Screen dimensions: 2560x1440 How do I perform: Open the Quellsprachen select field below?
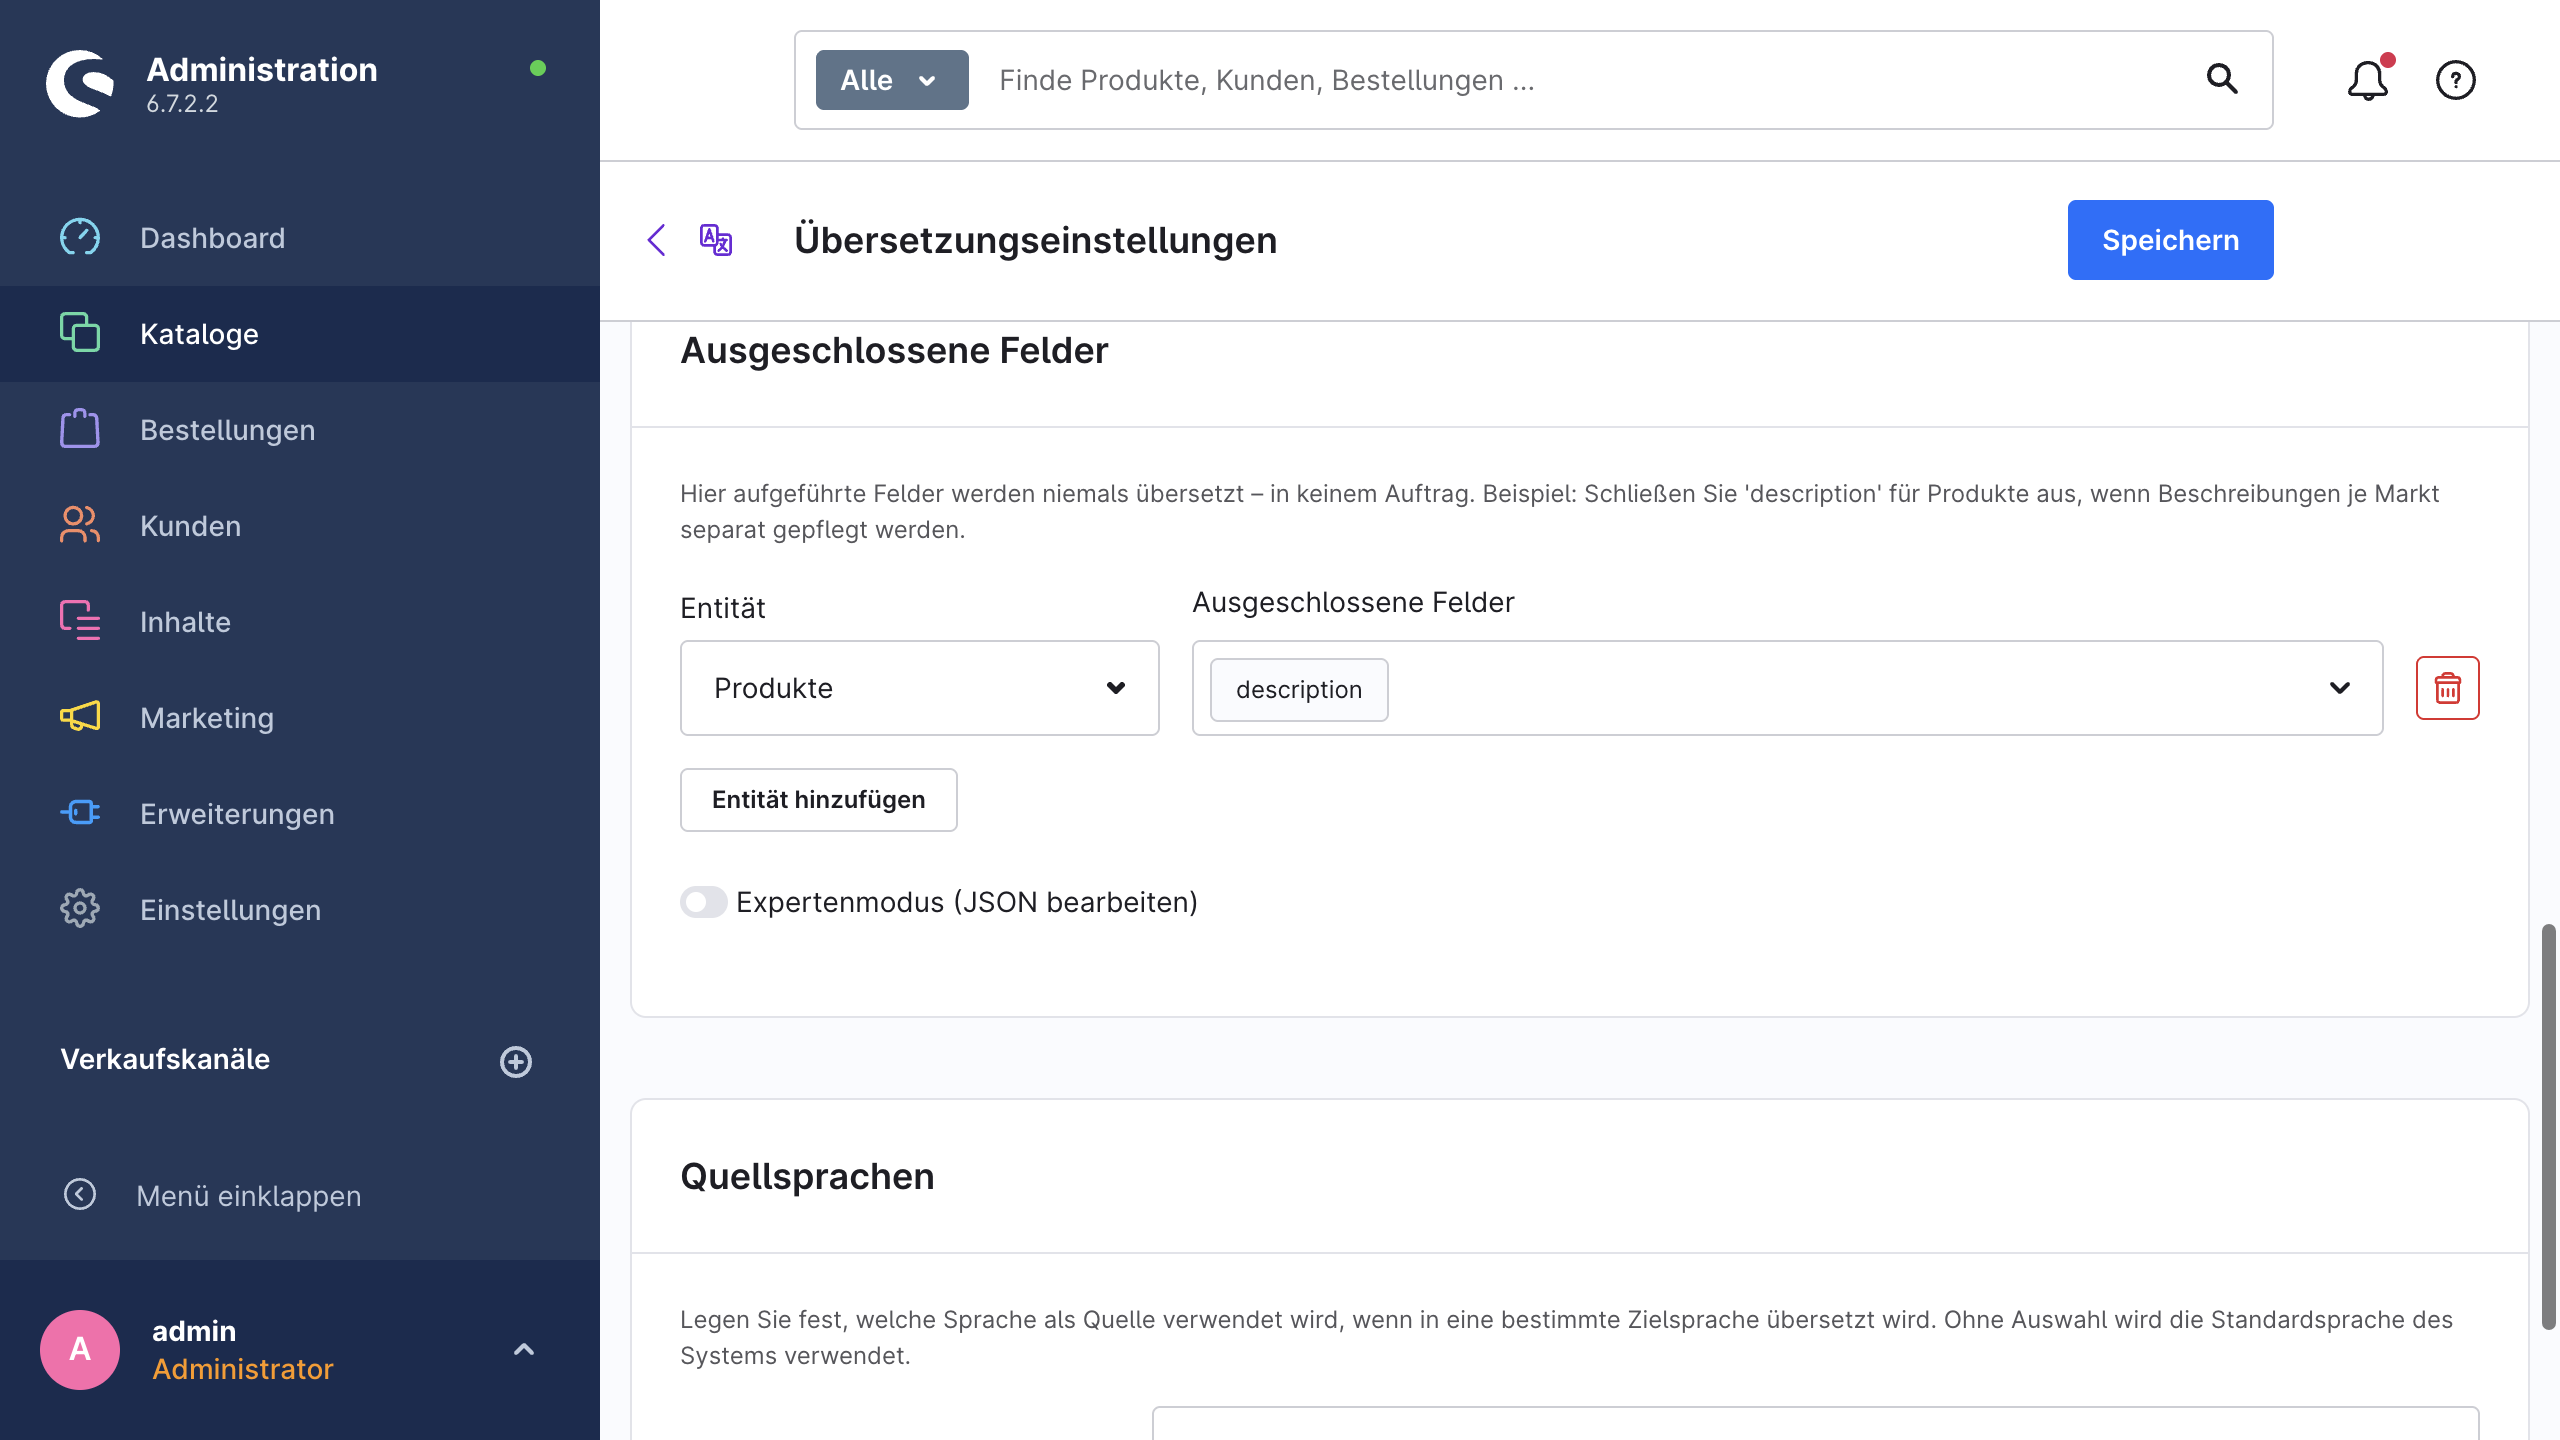[x=1816, y=1423]
